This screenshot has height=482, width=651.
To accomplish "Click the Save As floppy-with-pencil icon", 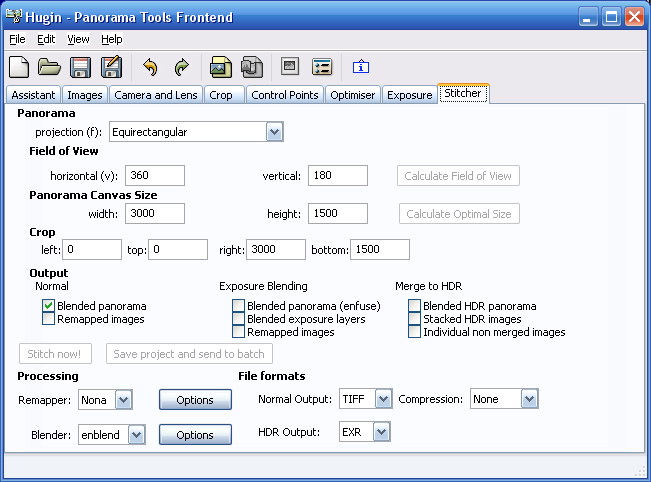I will point(111,67).
